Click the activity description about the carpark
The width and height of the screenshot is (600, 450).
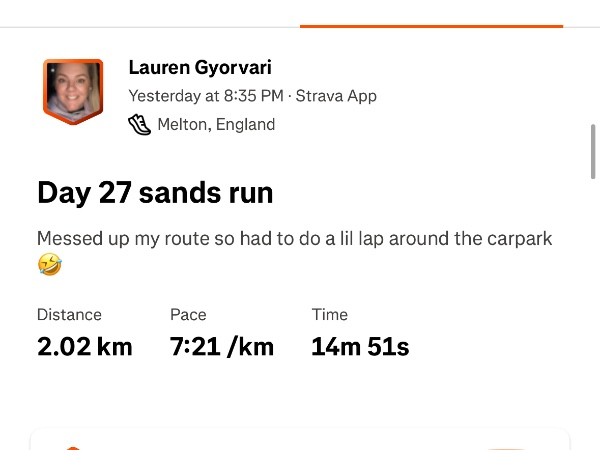294,239
